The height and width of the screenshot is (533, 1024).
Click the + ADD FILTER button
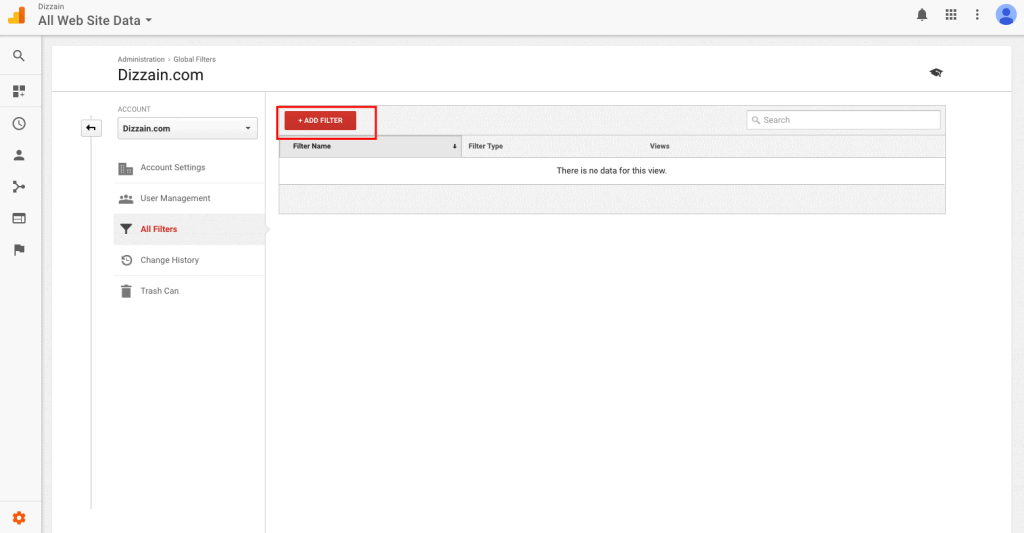tap(320, 120)
